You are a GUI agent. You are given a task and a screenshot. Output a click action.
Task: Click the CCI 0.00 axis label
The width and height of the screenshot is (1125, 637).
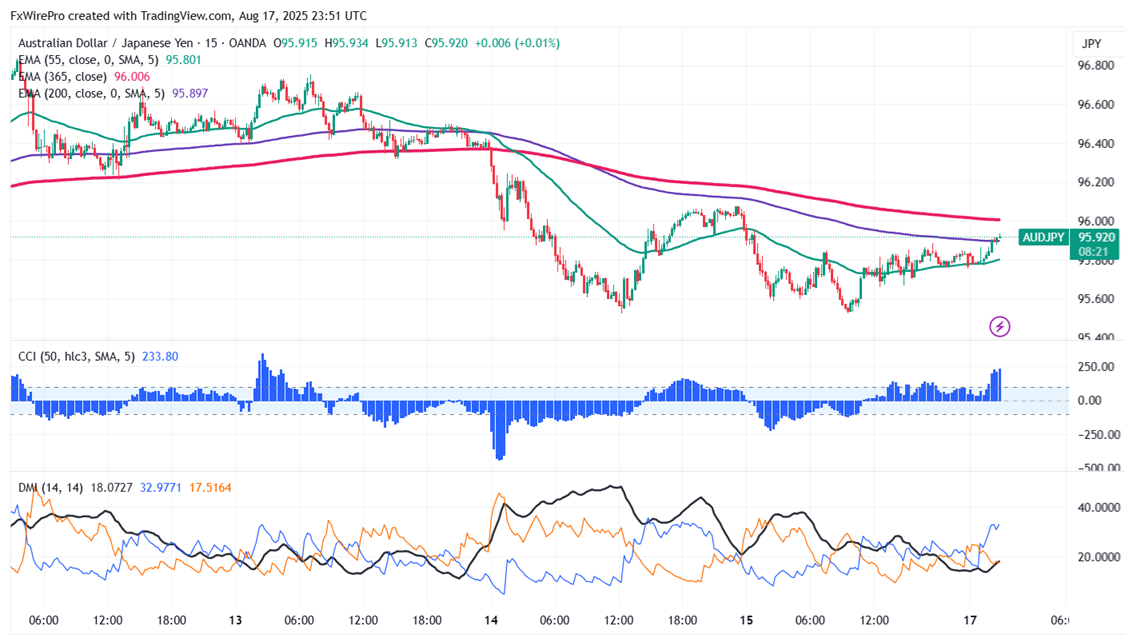click(x=1090, y=400)
